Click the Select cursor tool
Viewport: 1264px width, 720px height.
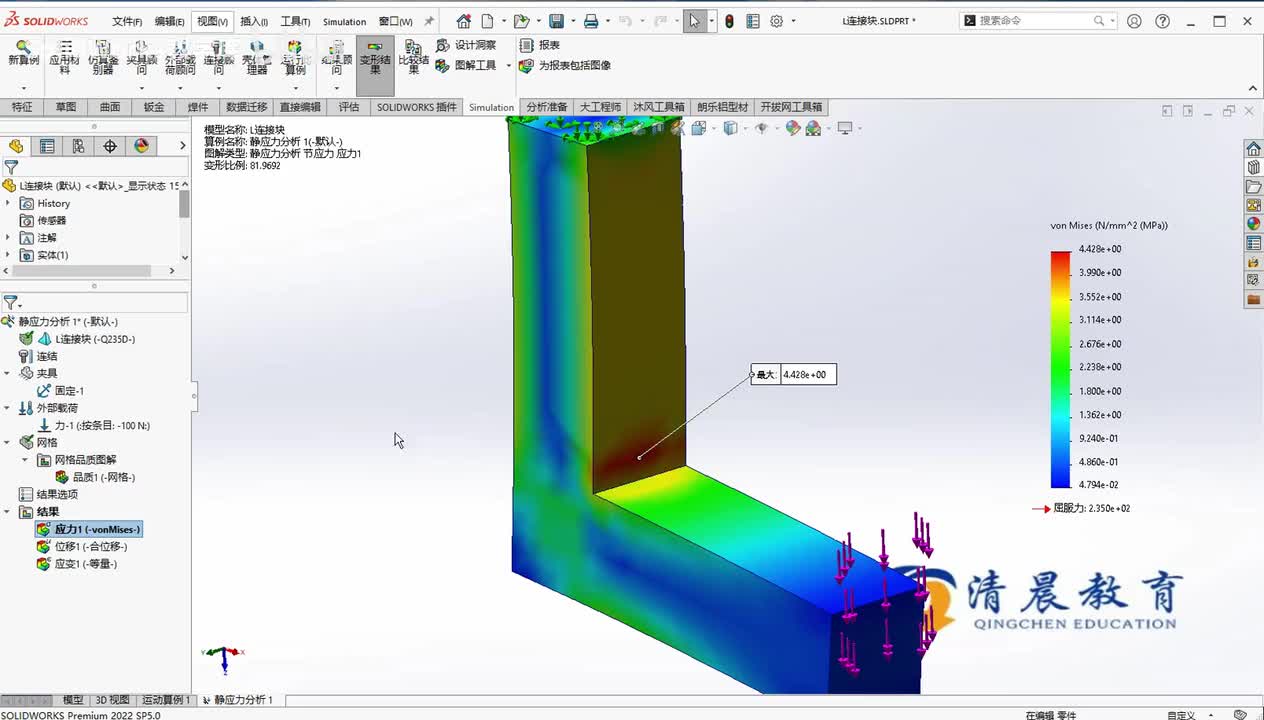694,21
